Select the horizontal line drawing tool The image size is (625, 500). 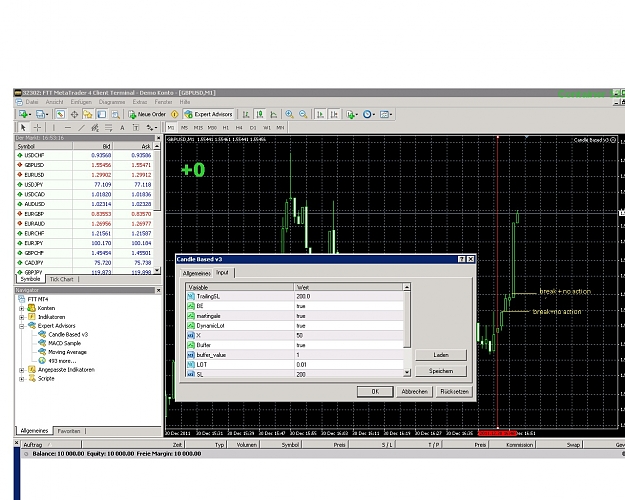67,128
